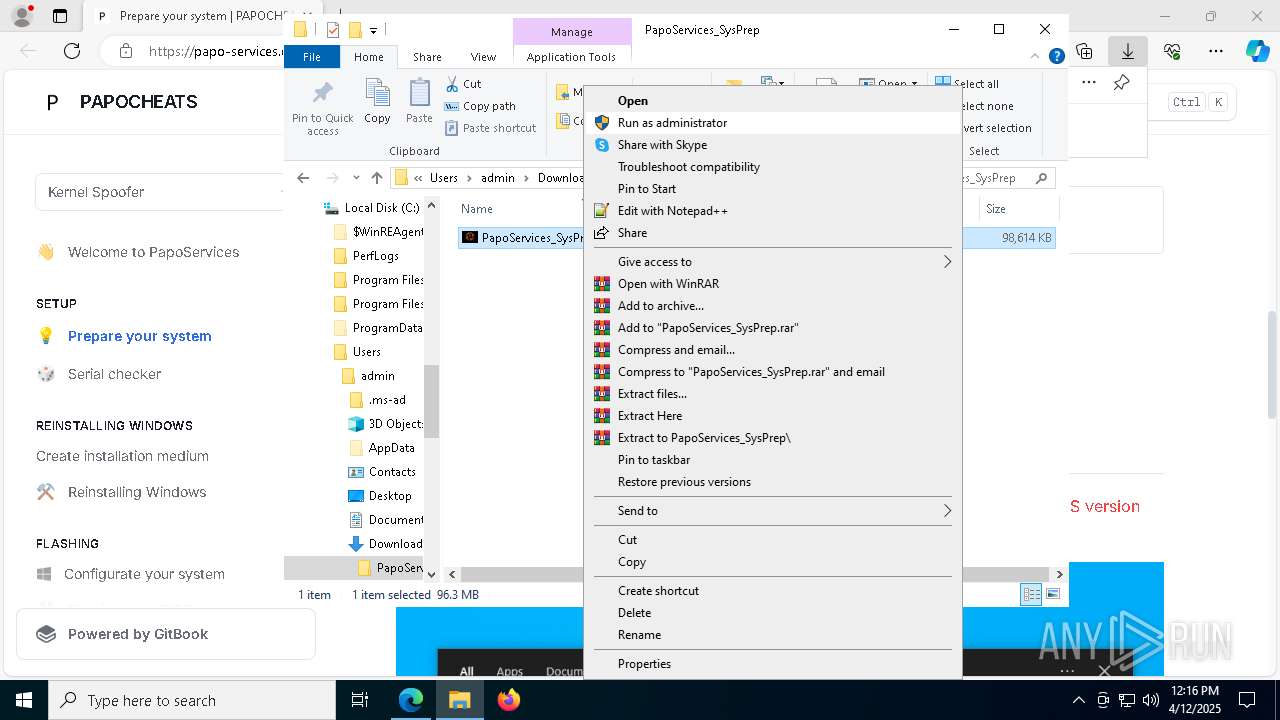Open Configurate your system page

point(144,574)
